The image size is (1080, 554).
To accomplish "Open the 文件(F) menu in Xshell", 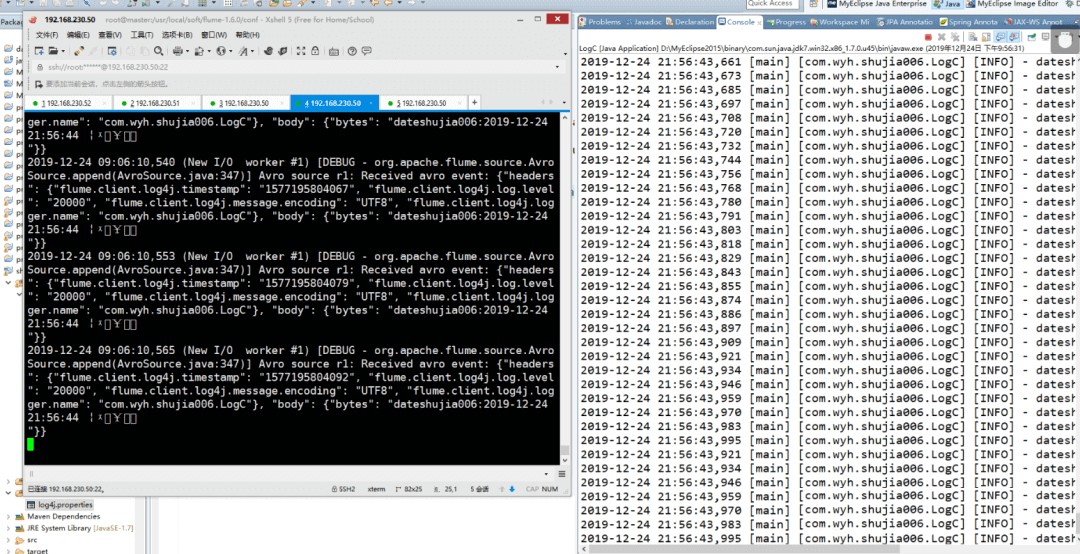I will tap(46, 35).
